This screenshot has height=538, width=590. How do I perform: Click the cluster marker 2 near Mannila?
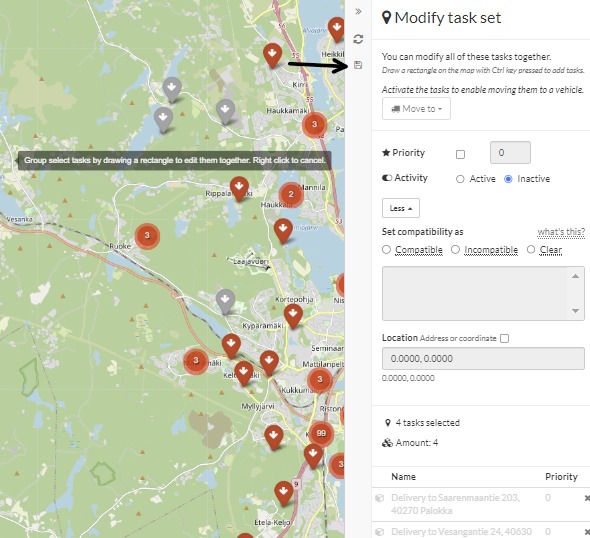(x=291, y=195)
